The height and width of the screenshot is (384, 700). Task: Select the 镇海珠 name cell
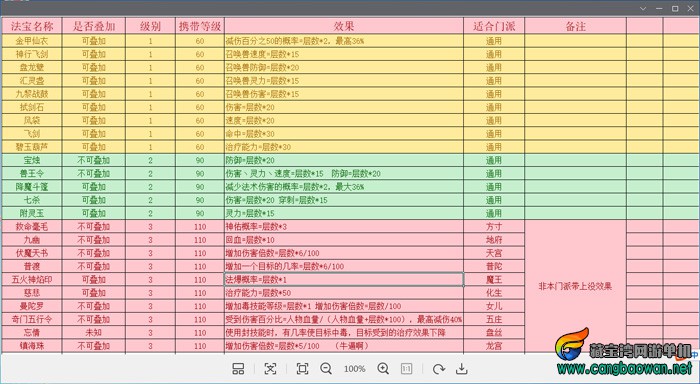pos(32,346)
